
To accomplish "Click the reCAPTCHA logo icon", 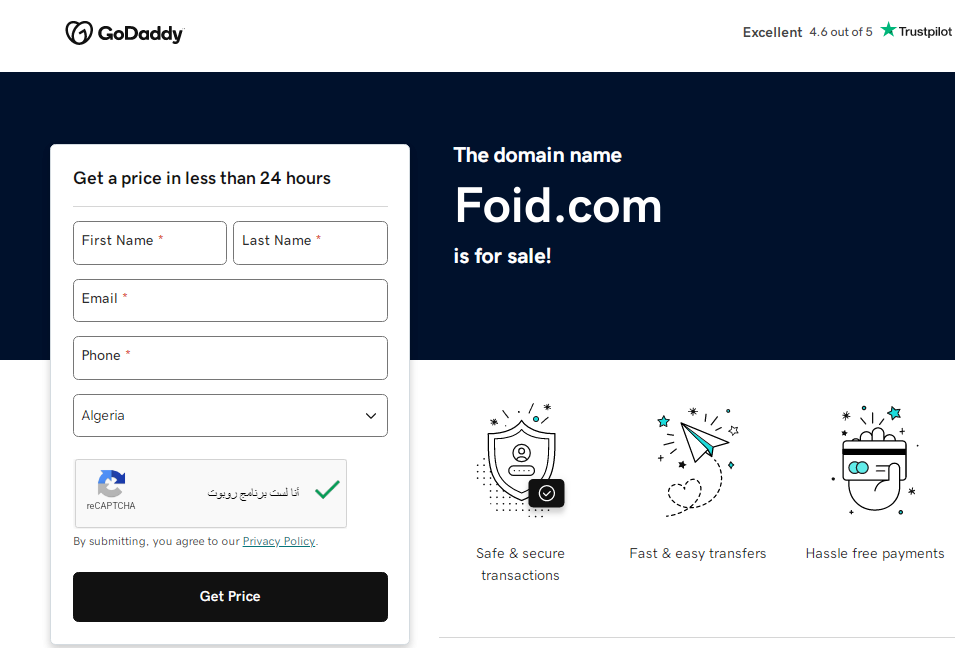I will [x=111, y=484].
